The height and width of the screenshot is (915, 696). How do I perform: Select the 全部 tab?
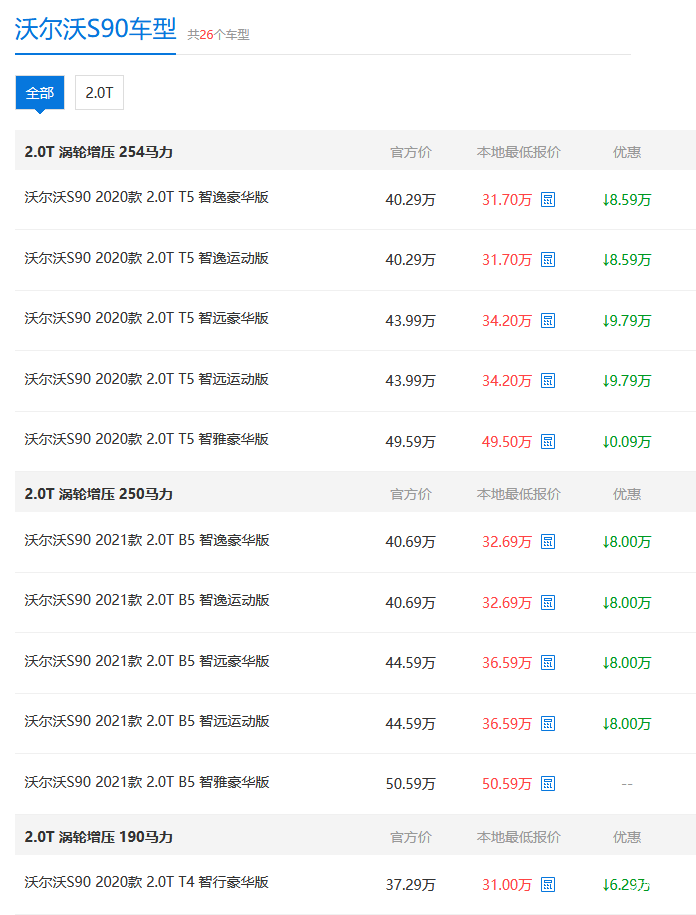[x=40, y=93]
